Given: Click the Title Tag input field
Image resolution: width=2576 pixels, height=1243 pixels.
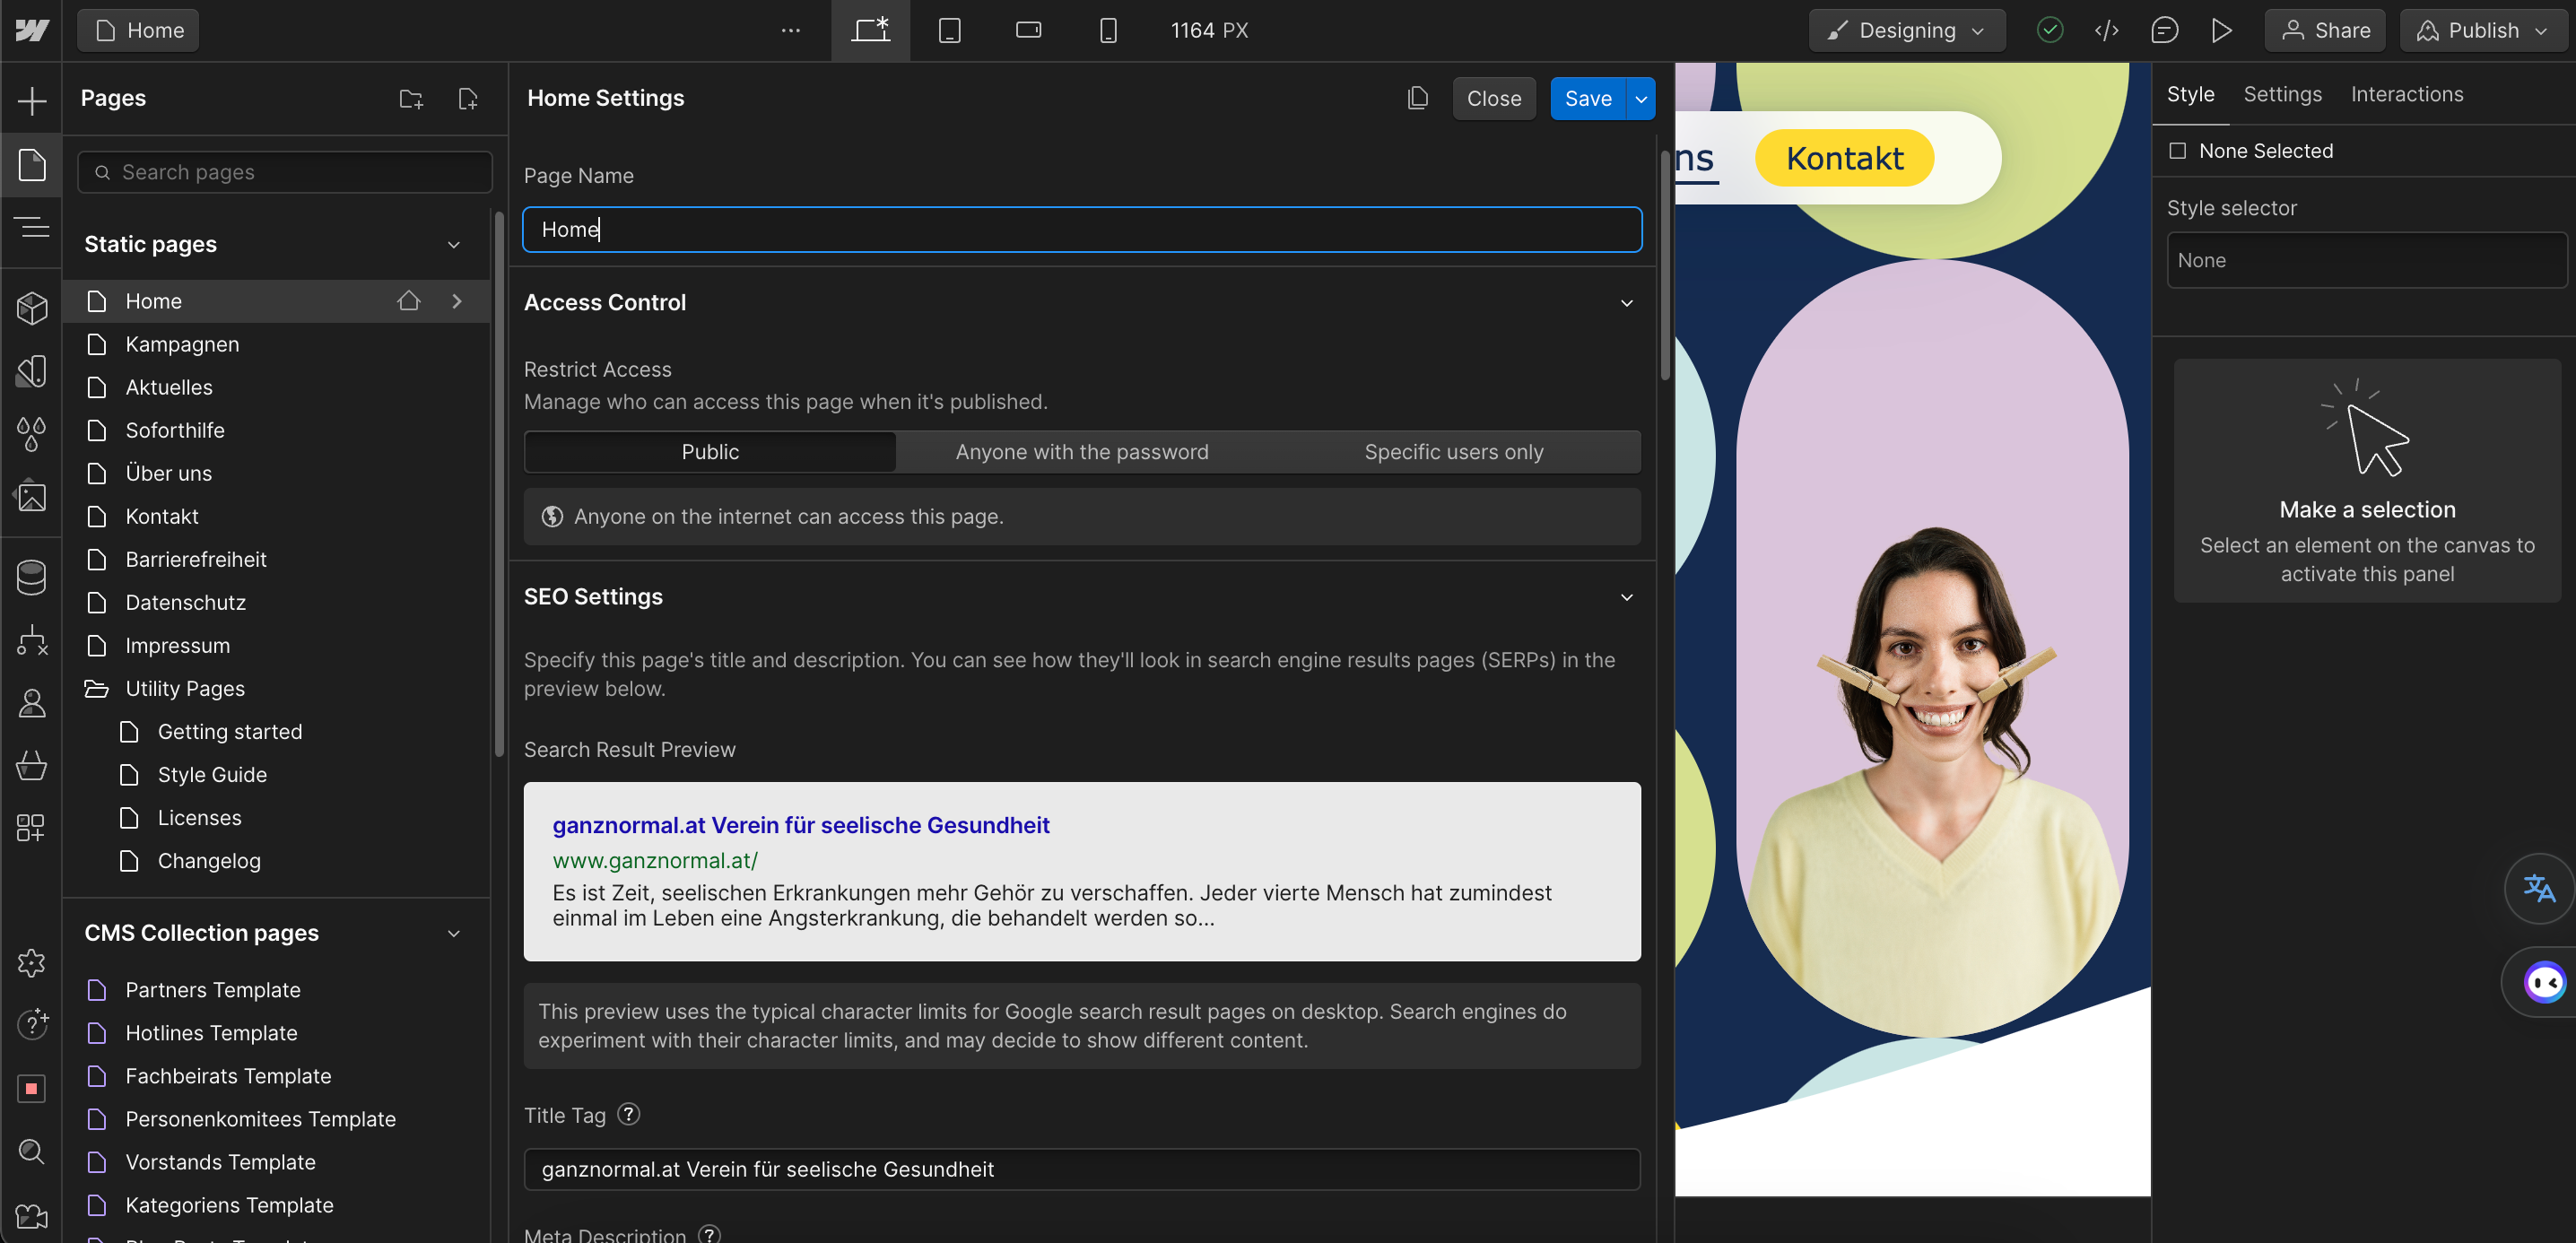Looking at the screenshot, I should tap(1082, 1169).
